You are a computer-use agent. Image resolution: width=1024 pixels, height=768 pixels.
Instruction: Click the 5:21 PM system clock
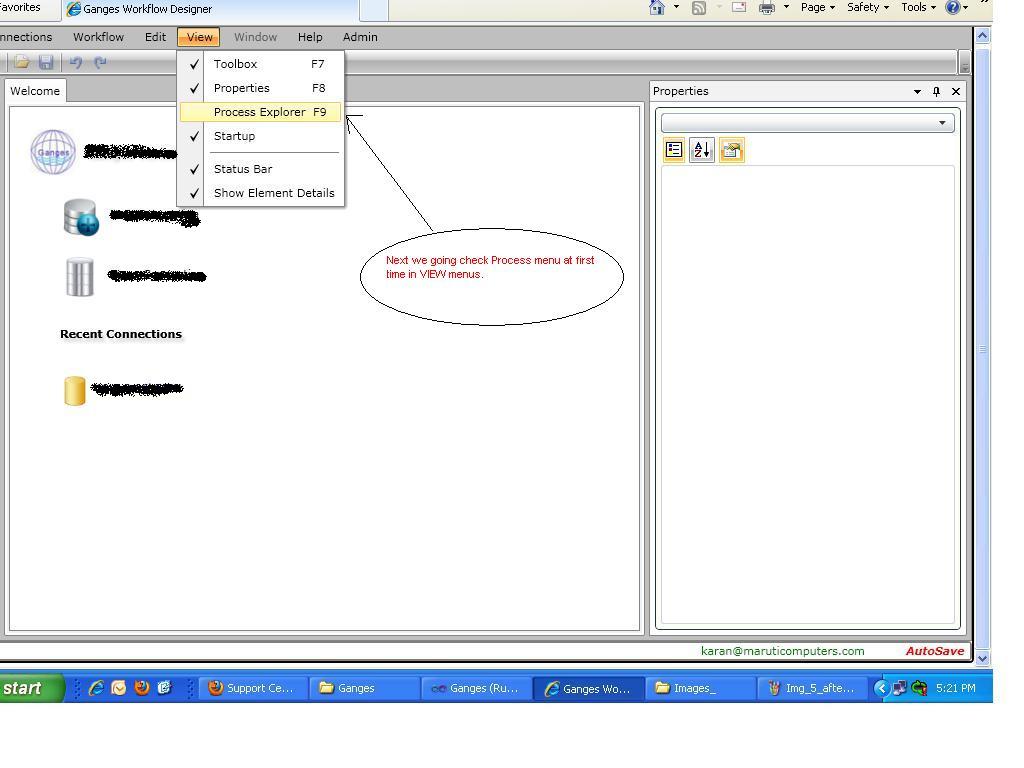point(955,688)
